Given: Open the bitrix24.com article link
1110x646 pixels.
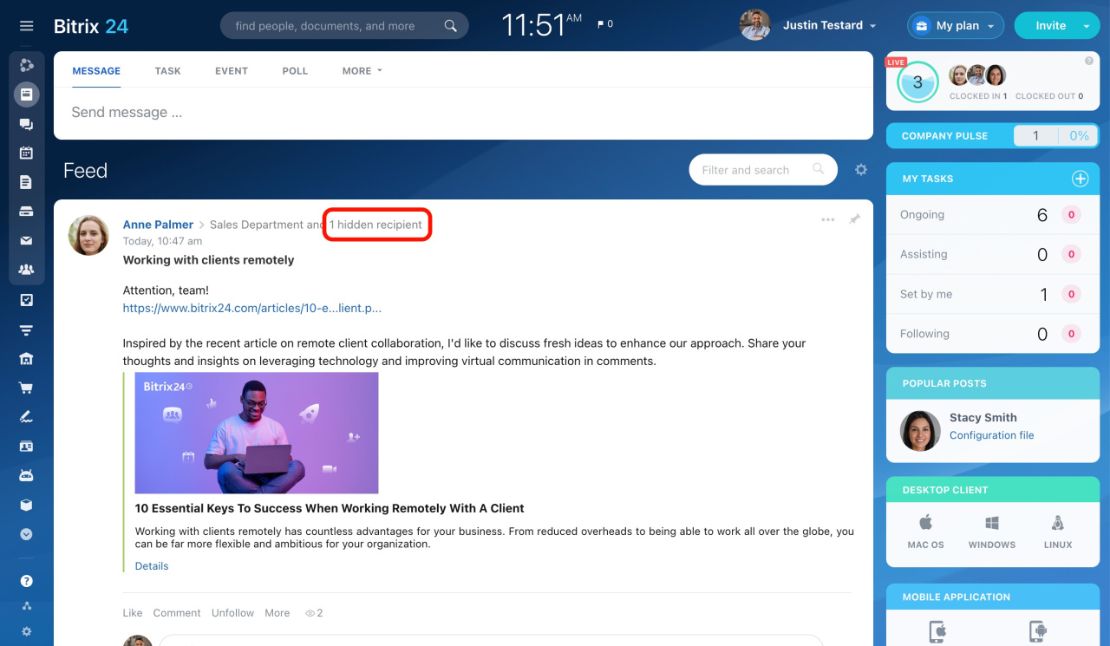Looking at the screenshot, I should click(252, 308).
